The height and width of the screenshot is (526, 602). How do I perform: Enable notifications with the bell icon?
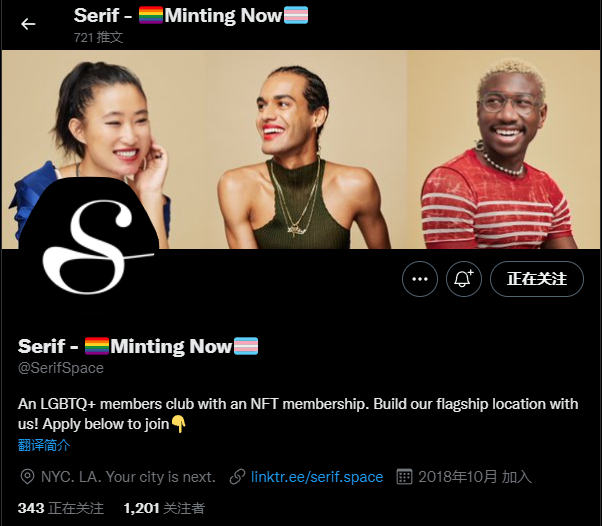[x=464, y=279]
